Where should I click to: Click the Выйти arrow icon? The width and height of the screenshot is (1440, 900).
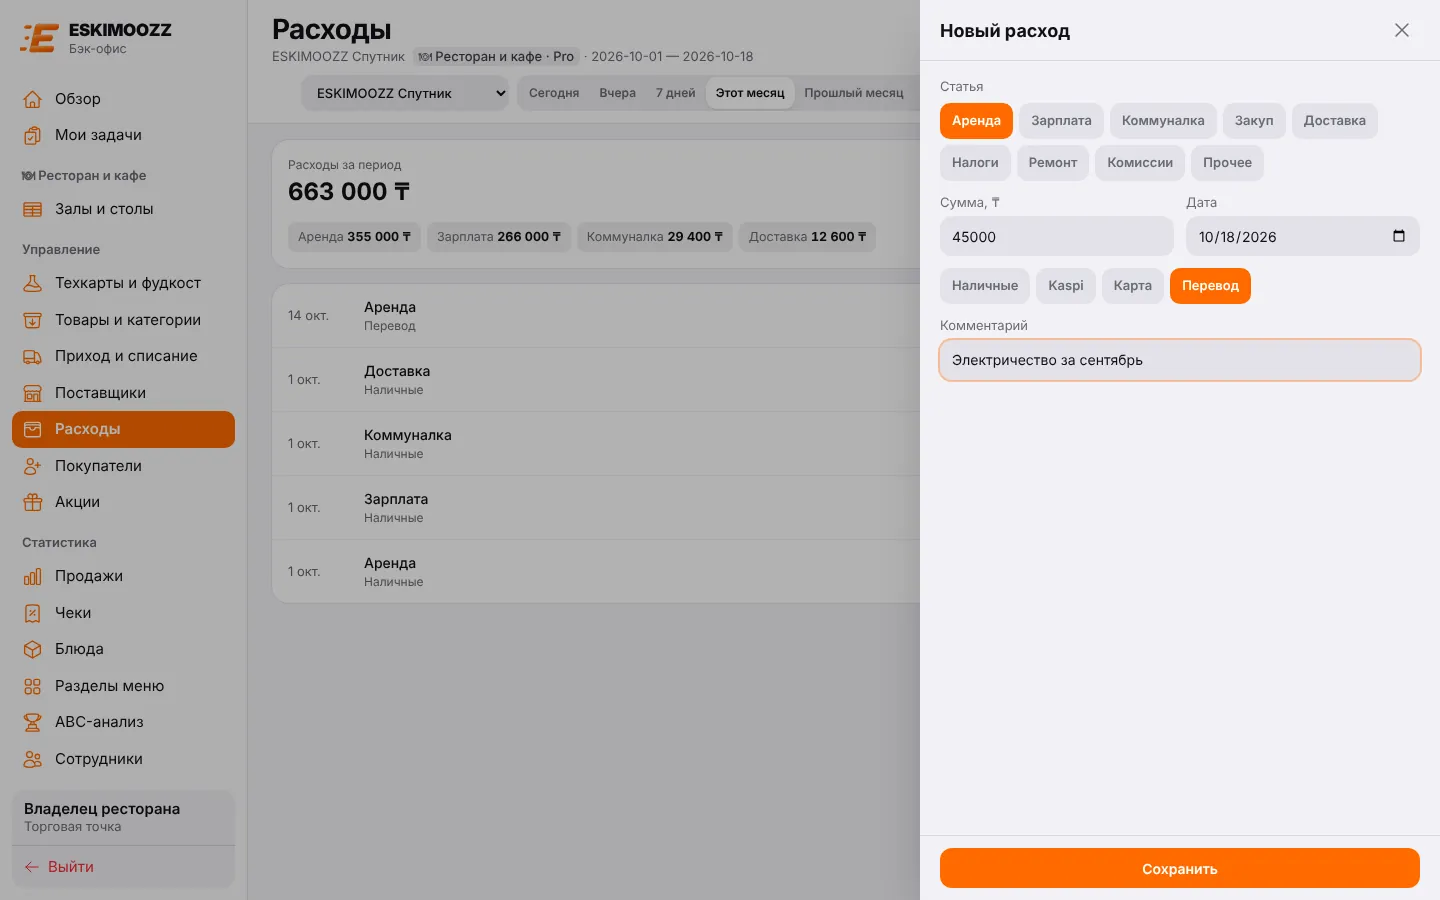[32, 867]
